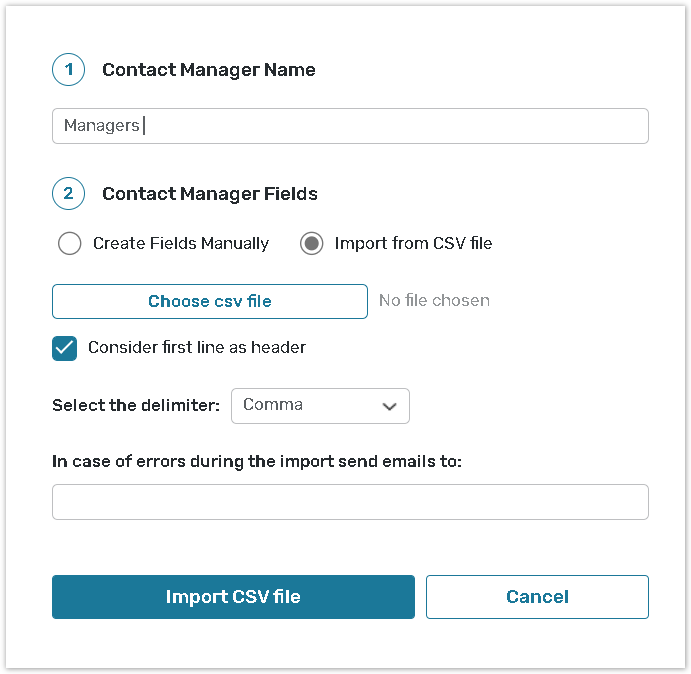Viewport: 691px width, 674px height.
Task: Select the Create Fields Manually radio button
Action: point(69,243)
